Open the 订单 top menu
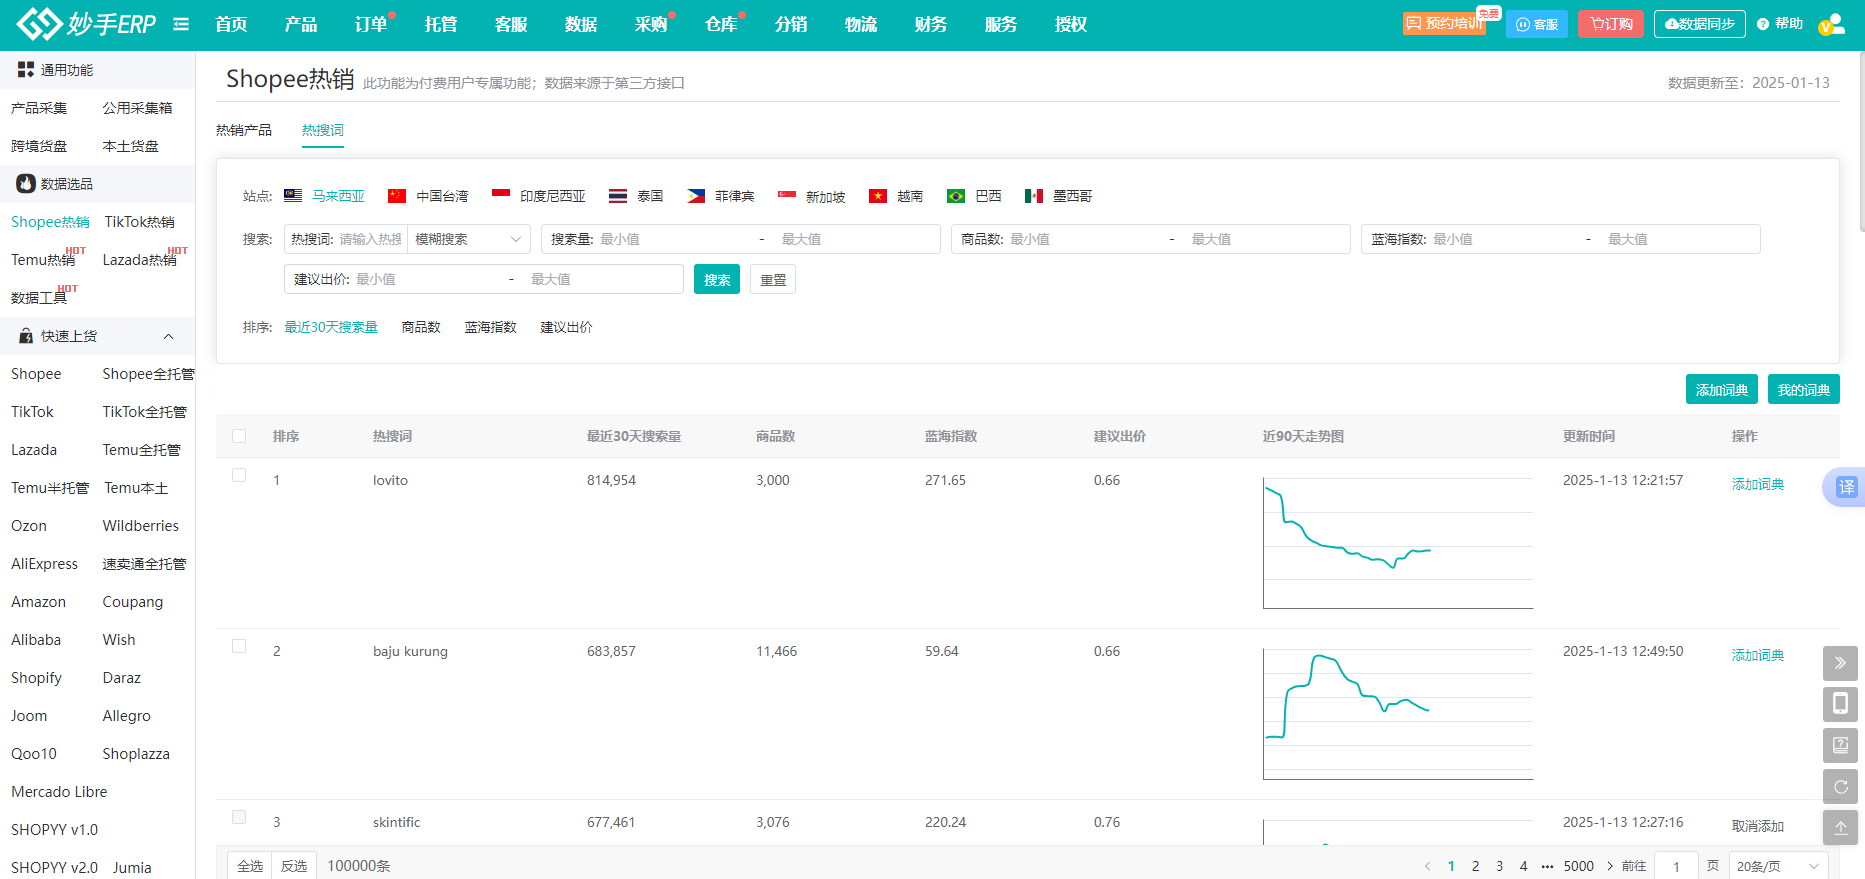Screen dimensions: 1865x879 click(x=371, y=24)
